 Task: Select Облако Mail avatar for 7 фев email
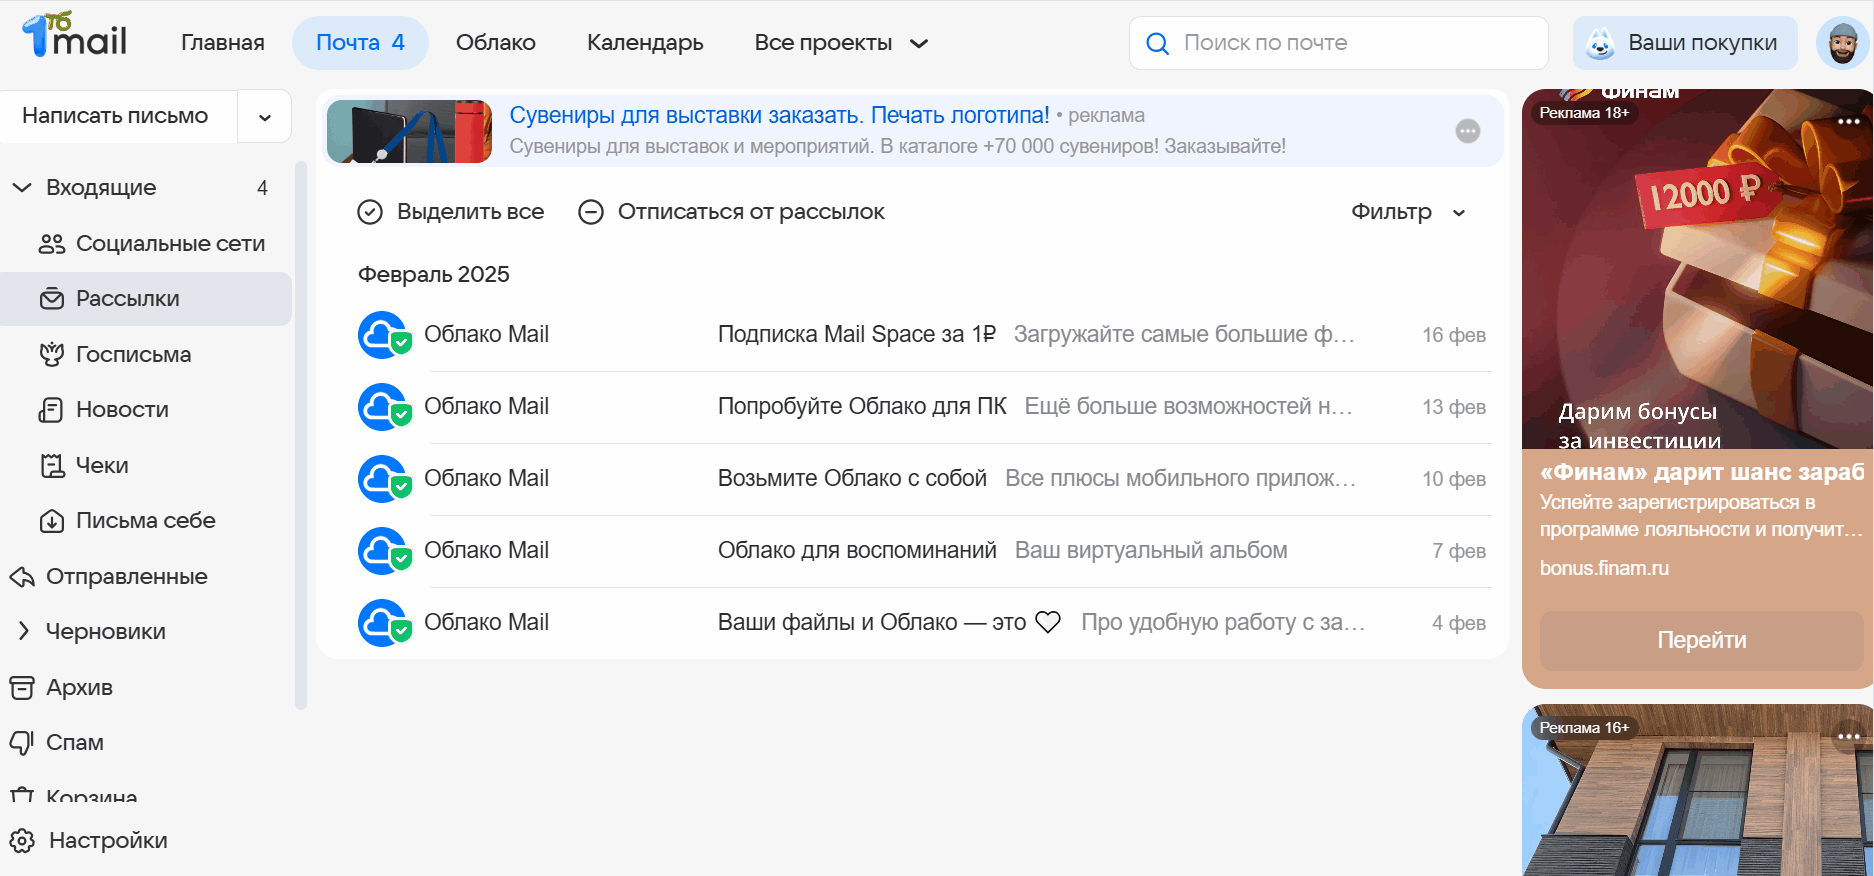383,551
